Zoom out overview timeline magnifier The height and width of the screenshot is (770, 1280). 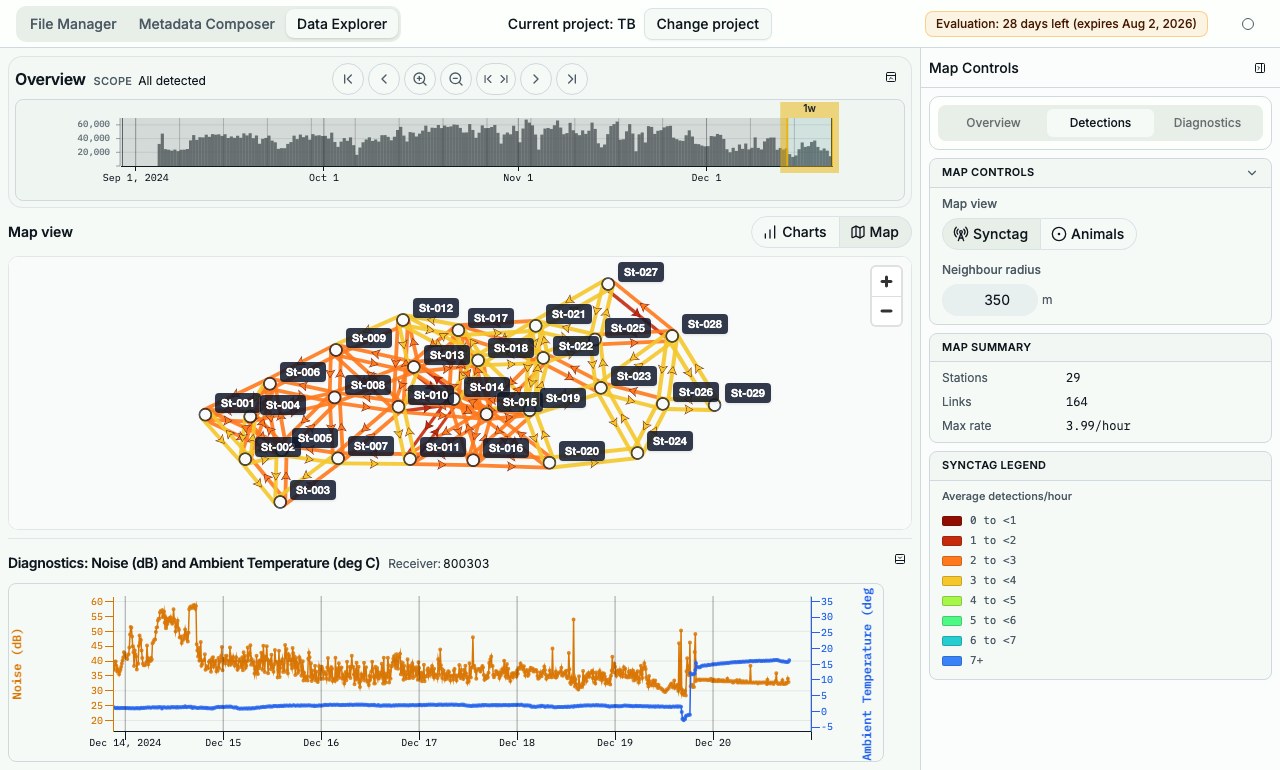click(x=456, y=79)
